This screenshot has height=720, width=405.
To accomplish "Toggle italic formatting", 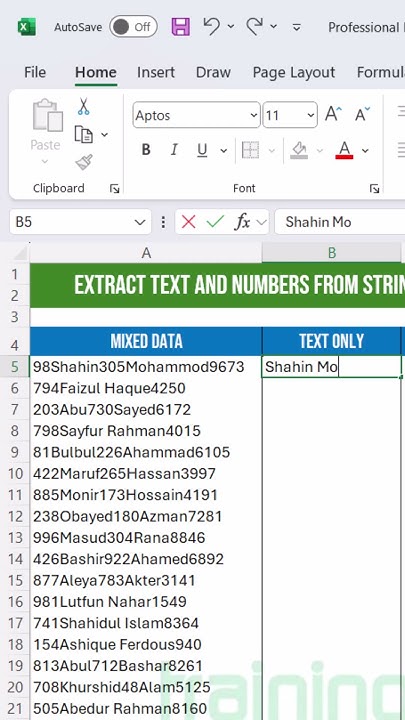I will (x=174, y=150).
